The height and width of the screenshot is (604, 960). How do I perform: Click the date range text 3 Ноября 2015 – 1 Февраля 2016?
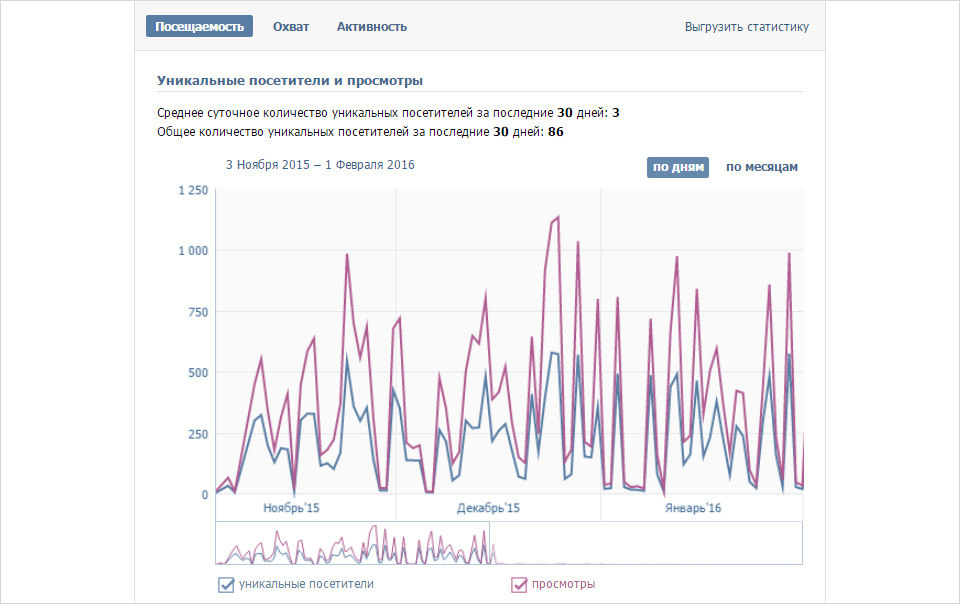pos(320,165)
